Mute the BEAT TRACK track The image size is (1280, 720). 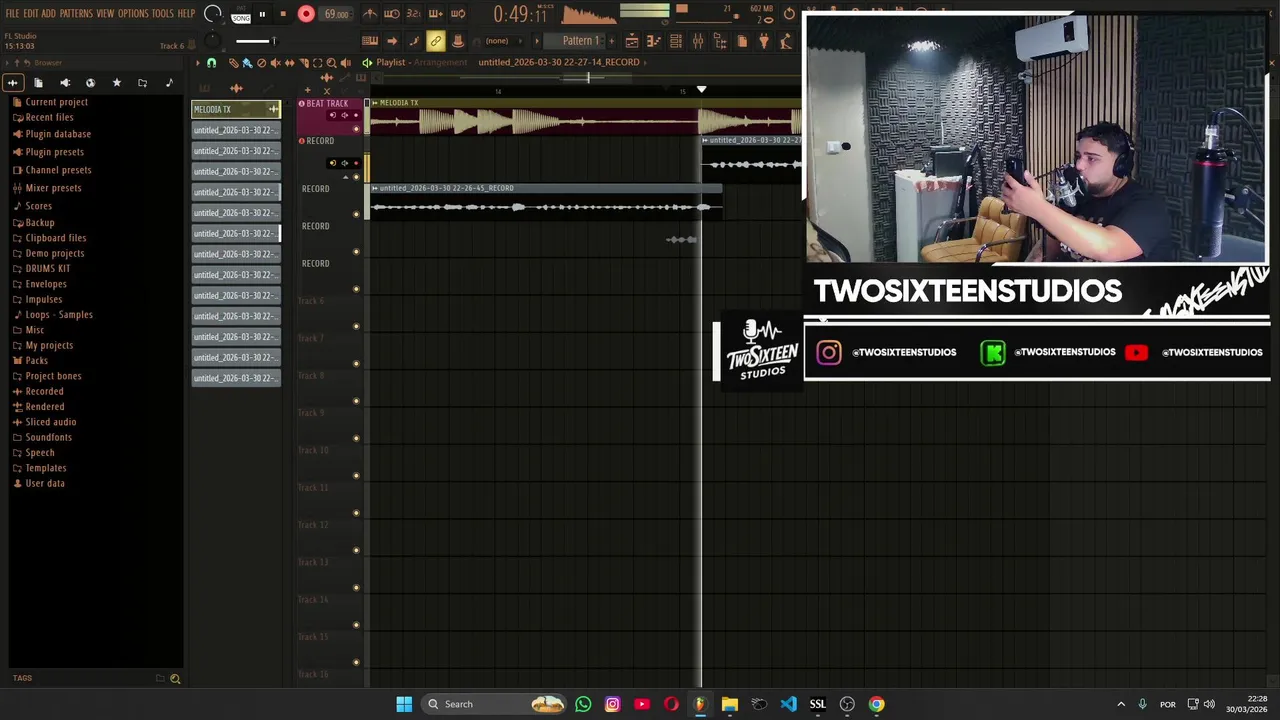(x=356, y=129)
